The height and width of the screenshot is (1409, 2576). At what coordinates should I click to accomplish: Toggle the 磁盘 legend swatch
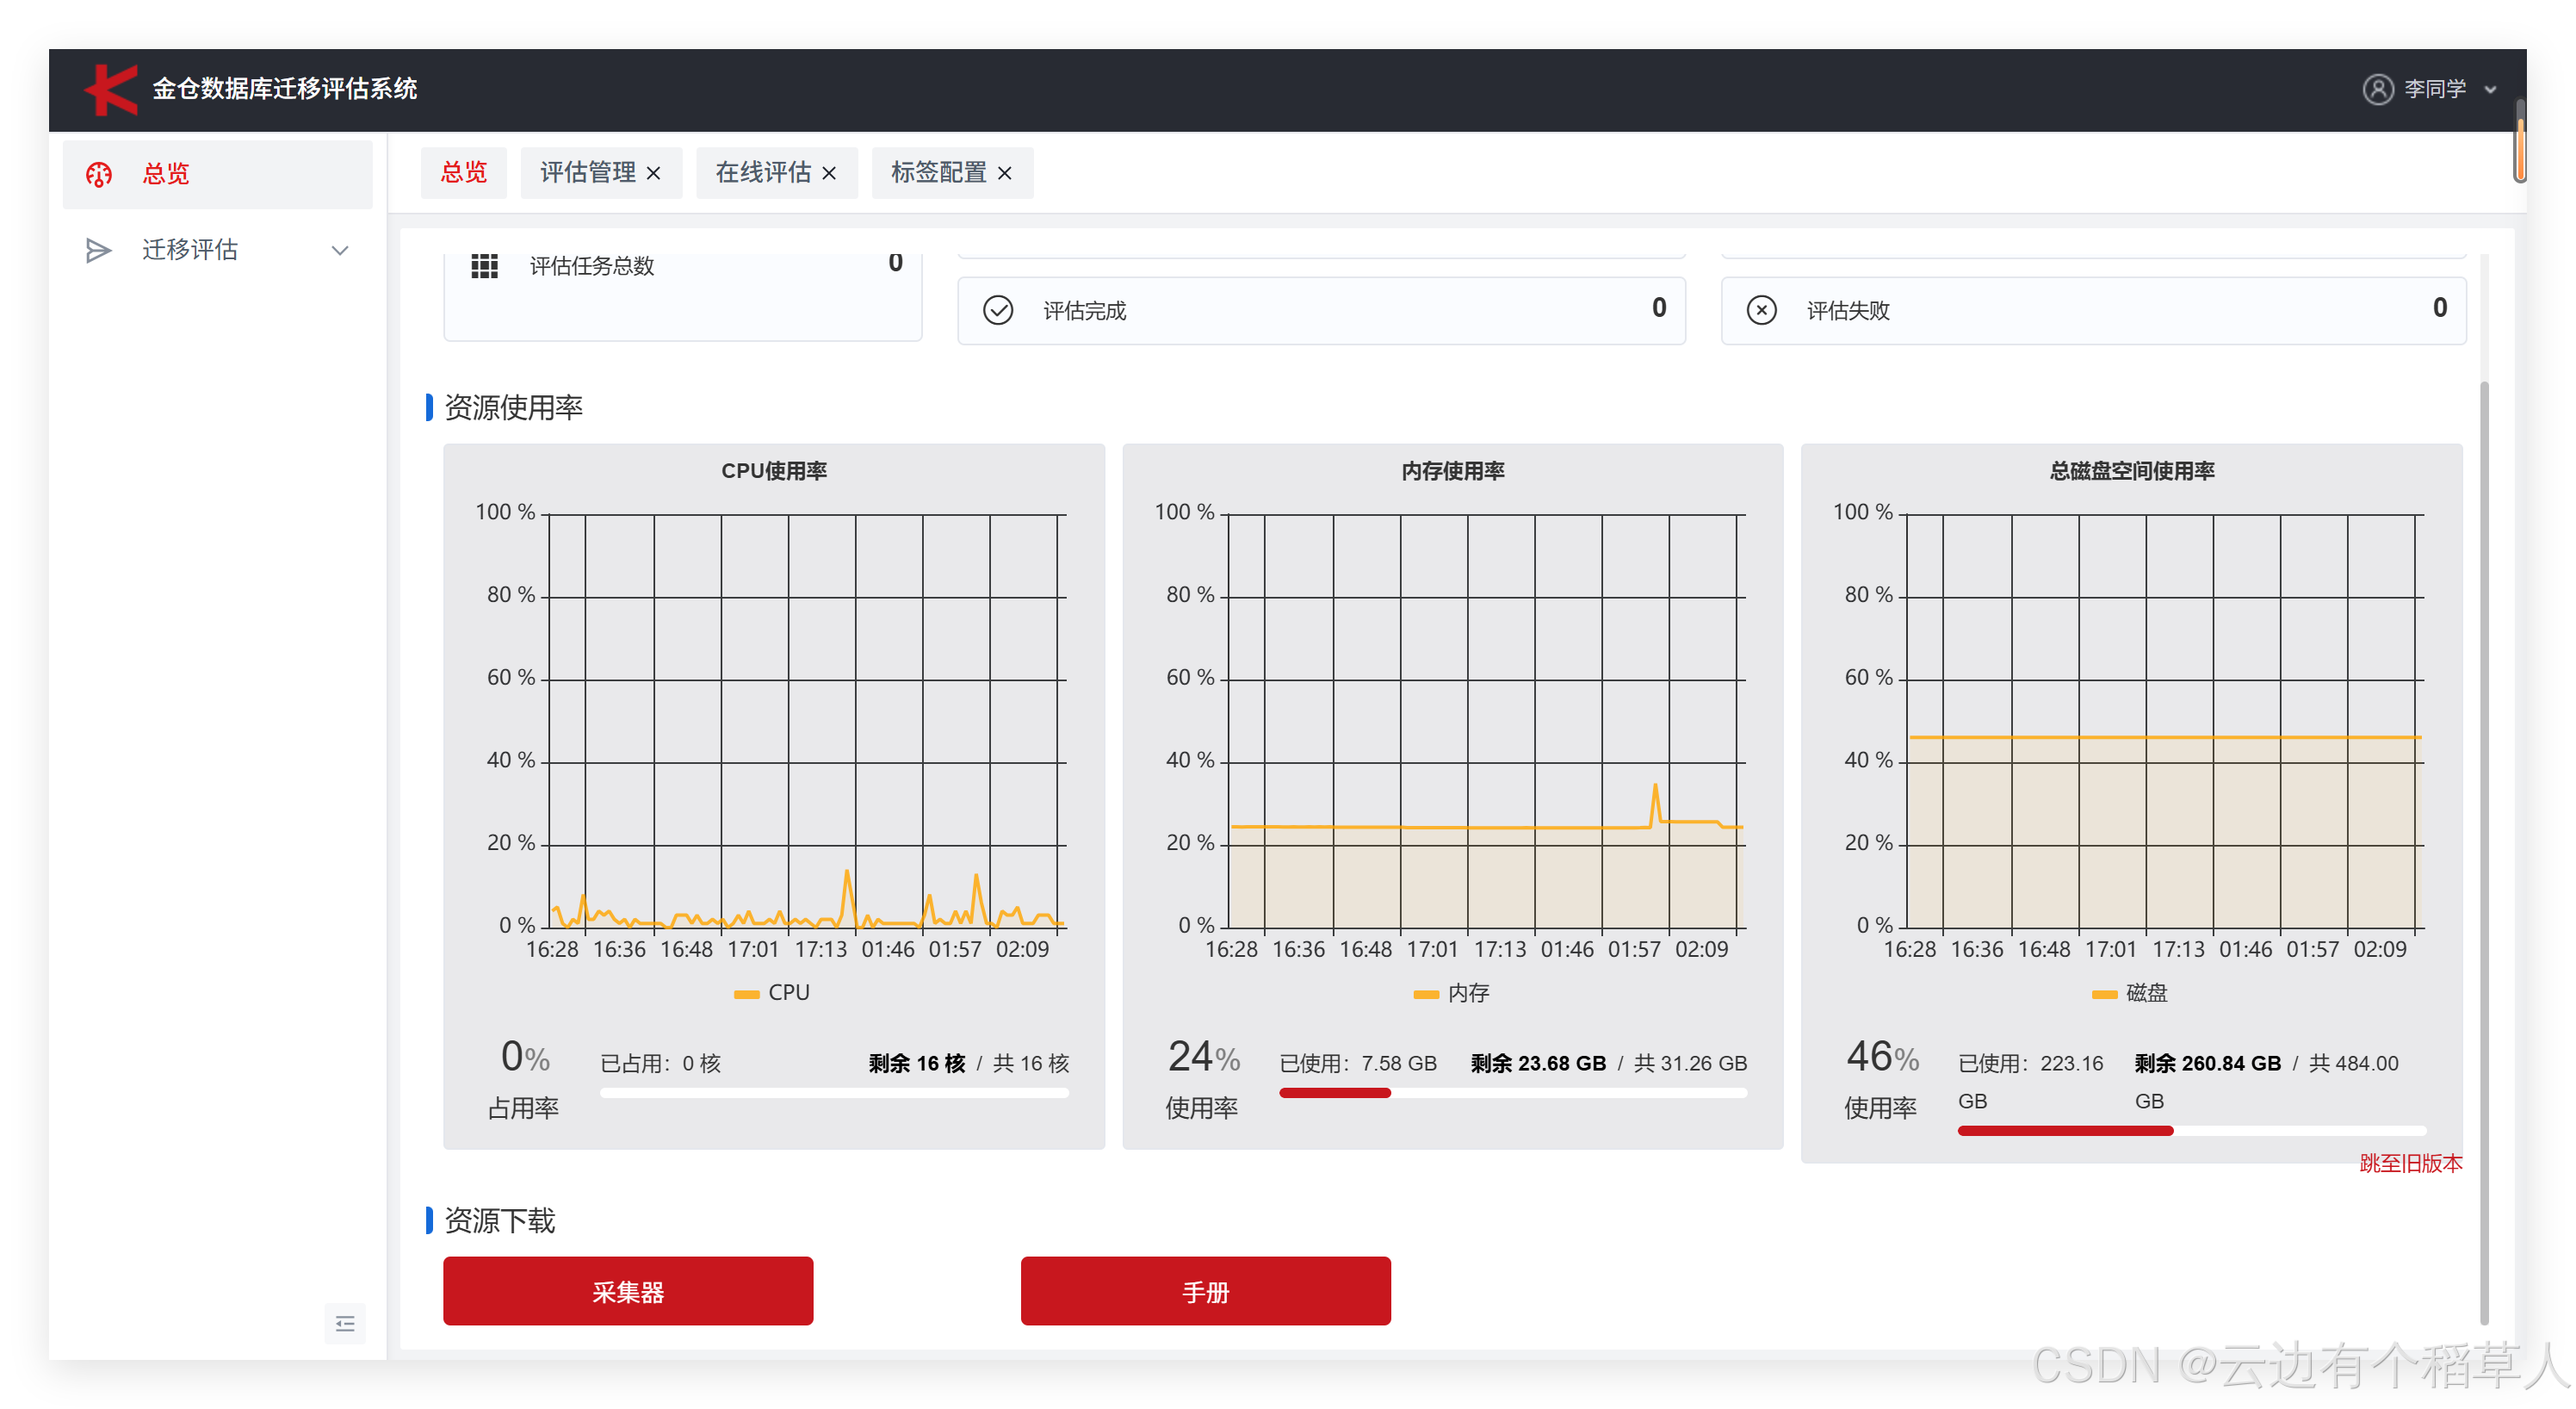(x=2104, y=993)
